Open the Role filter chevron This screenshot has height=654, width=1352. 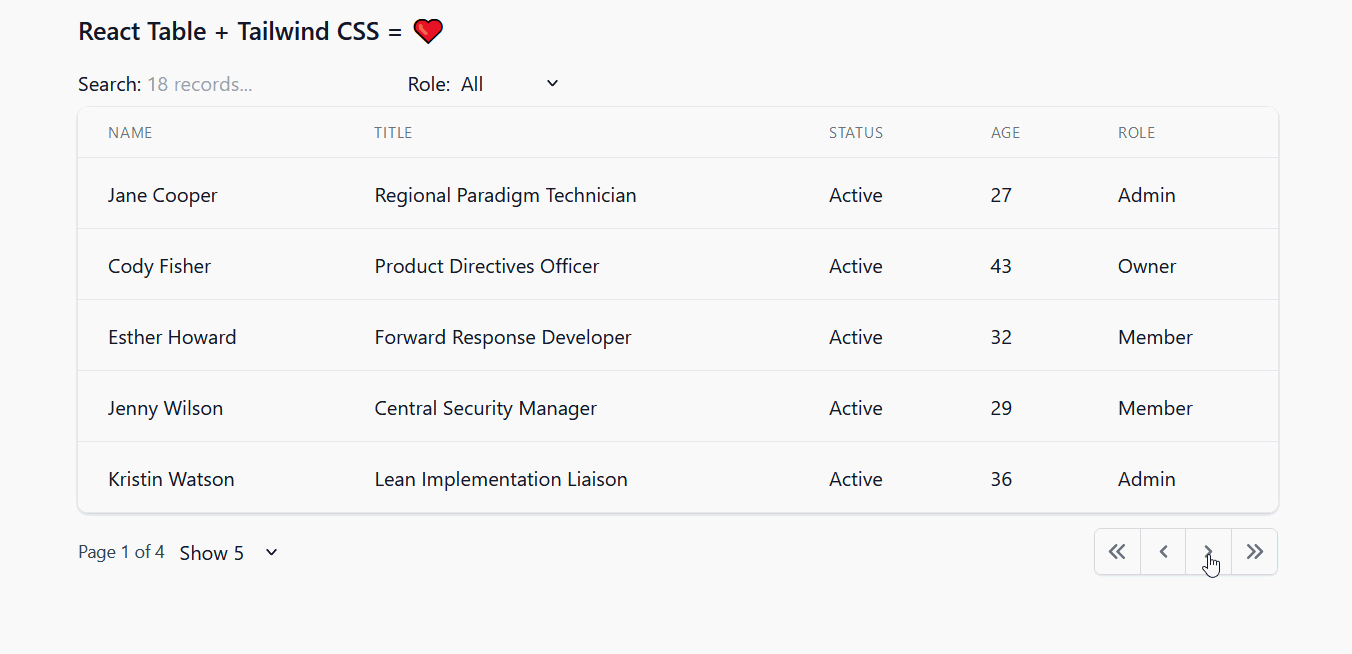[x=551, y=84]
